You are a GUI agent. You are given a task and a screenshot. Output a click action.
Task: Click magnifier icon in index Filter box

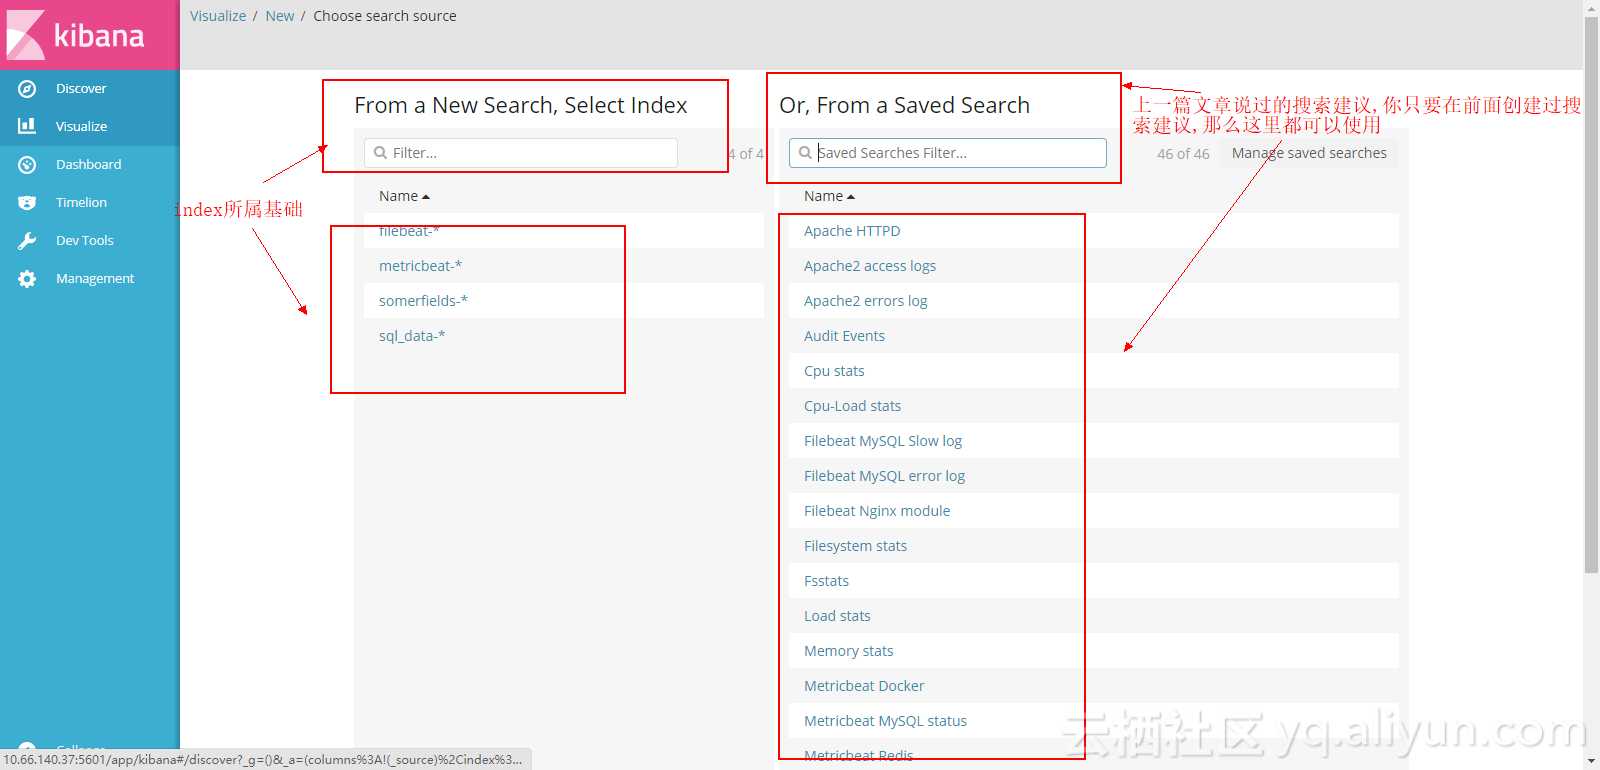coord(380,153)
